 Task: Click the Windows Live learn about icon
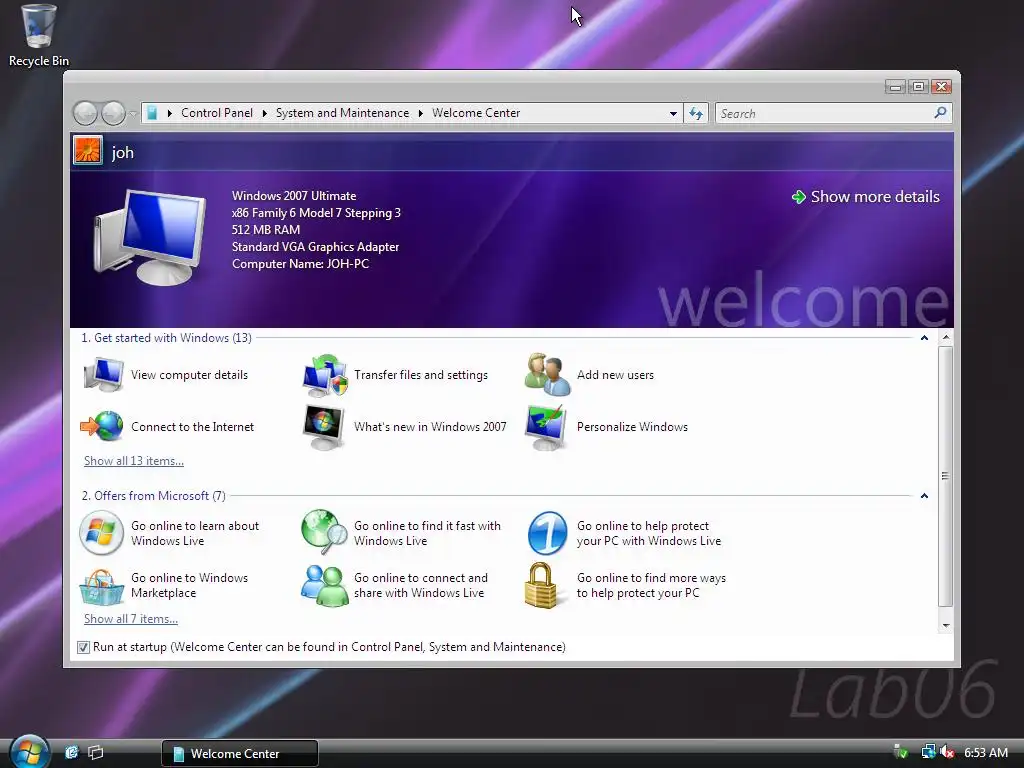click(x=101, y=533)
